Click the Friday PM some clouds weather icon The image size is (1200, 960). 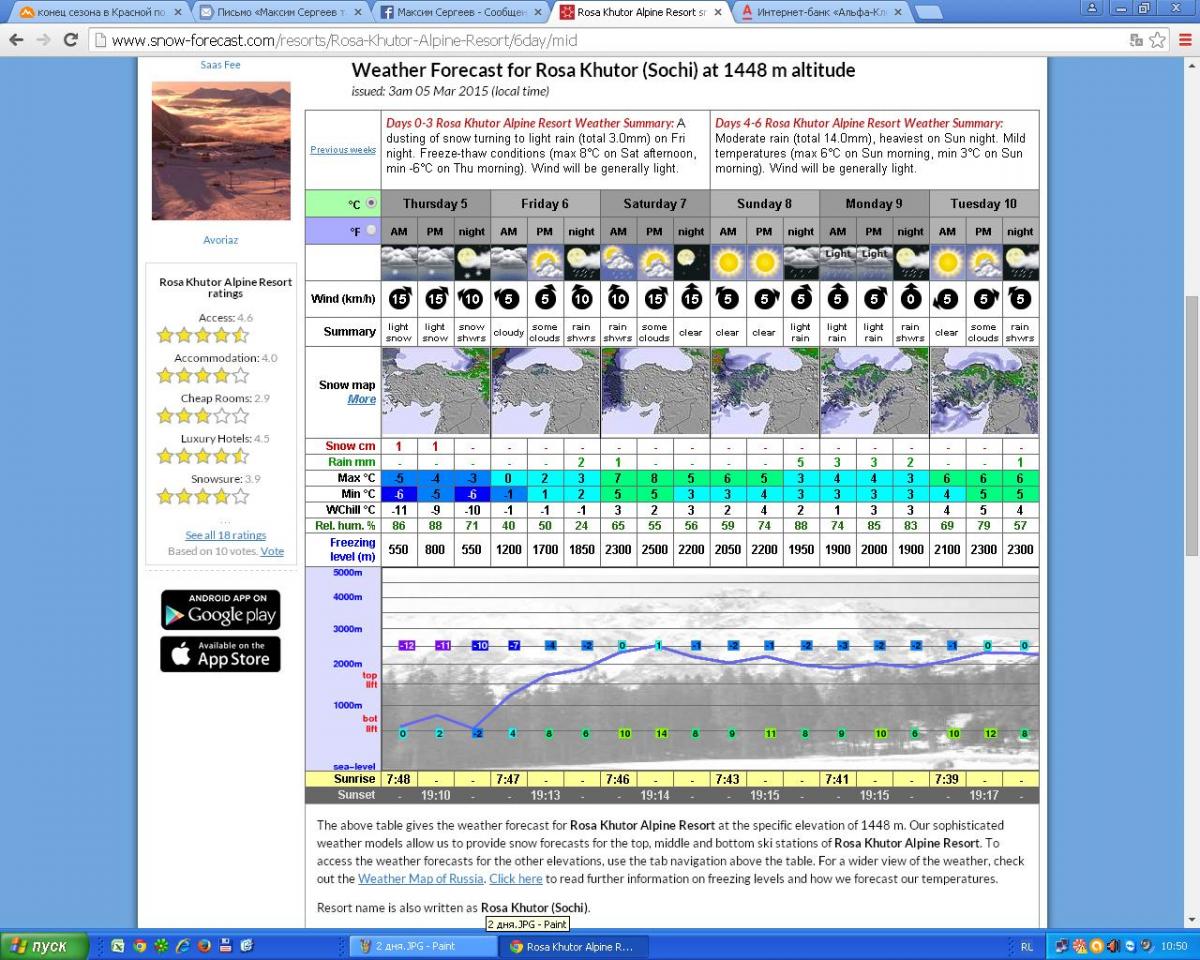click(x=545, y=262)
